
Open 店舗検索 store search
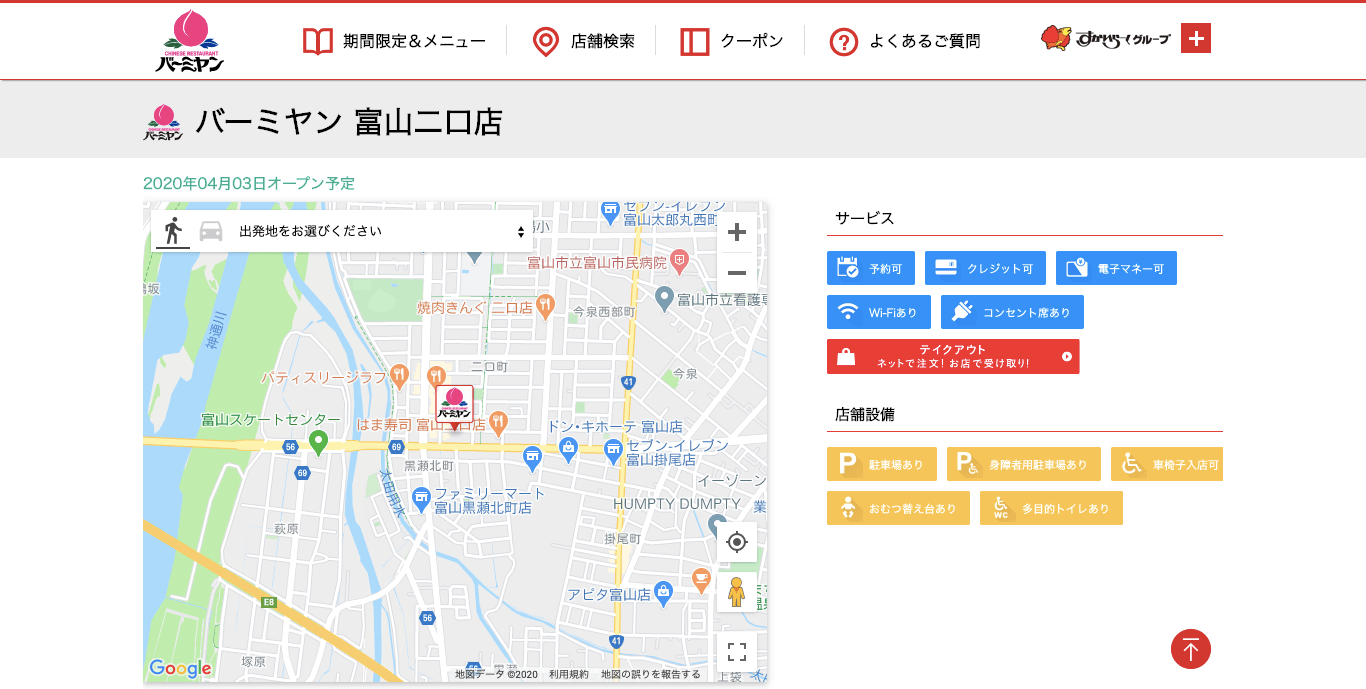[x=583, y=41]
